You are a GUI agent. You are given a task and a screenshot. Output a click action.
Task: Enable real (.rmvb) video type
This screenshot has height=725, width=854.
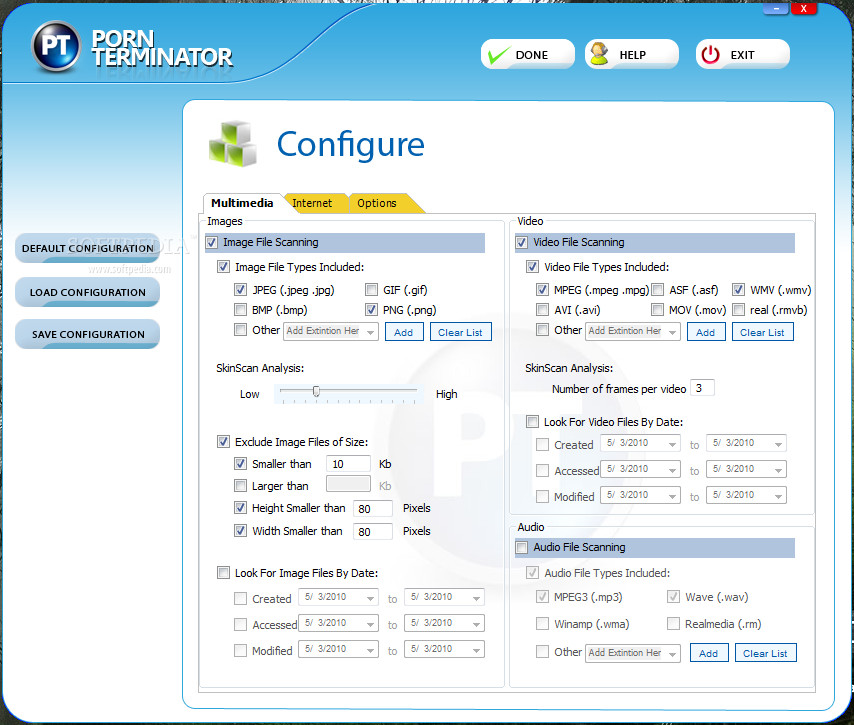coord(739,310)
